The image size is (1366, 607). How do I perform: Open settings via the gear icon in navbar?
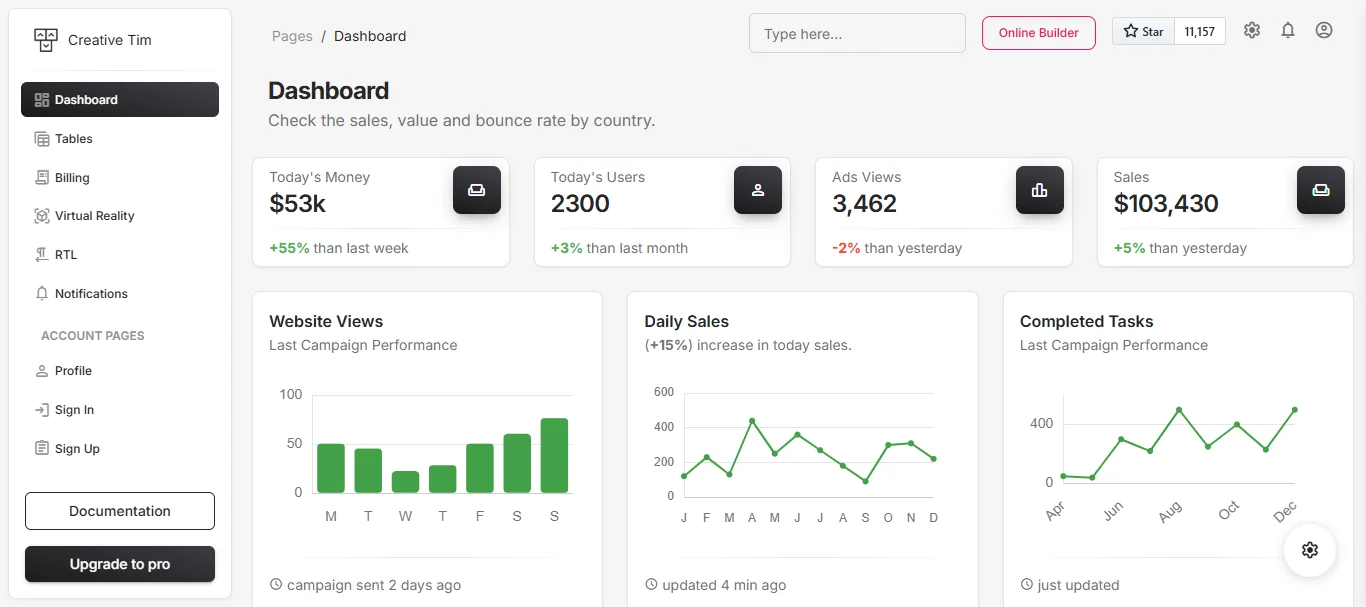(x=1252, y=30)
